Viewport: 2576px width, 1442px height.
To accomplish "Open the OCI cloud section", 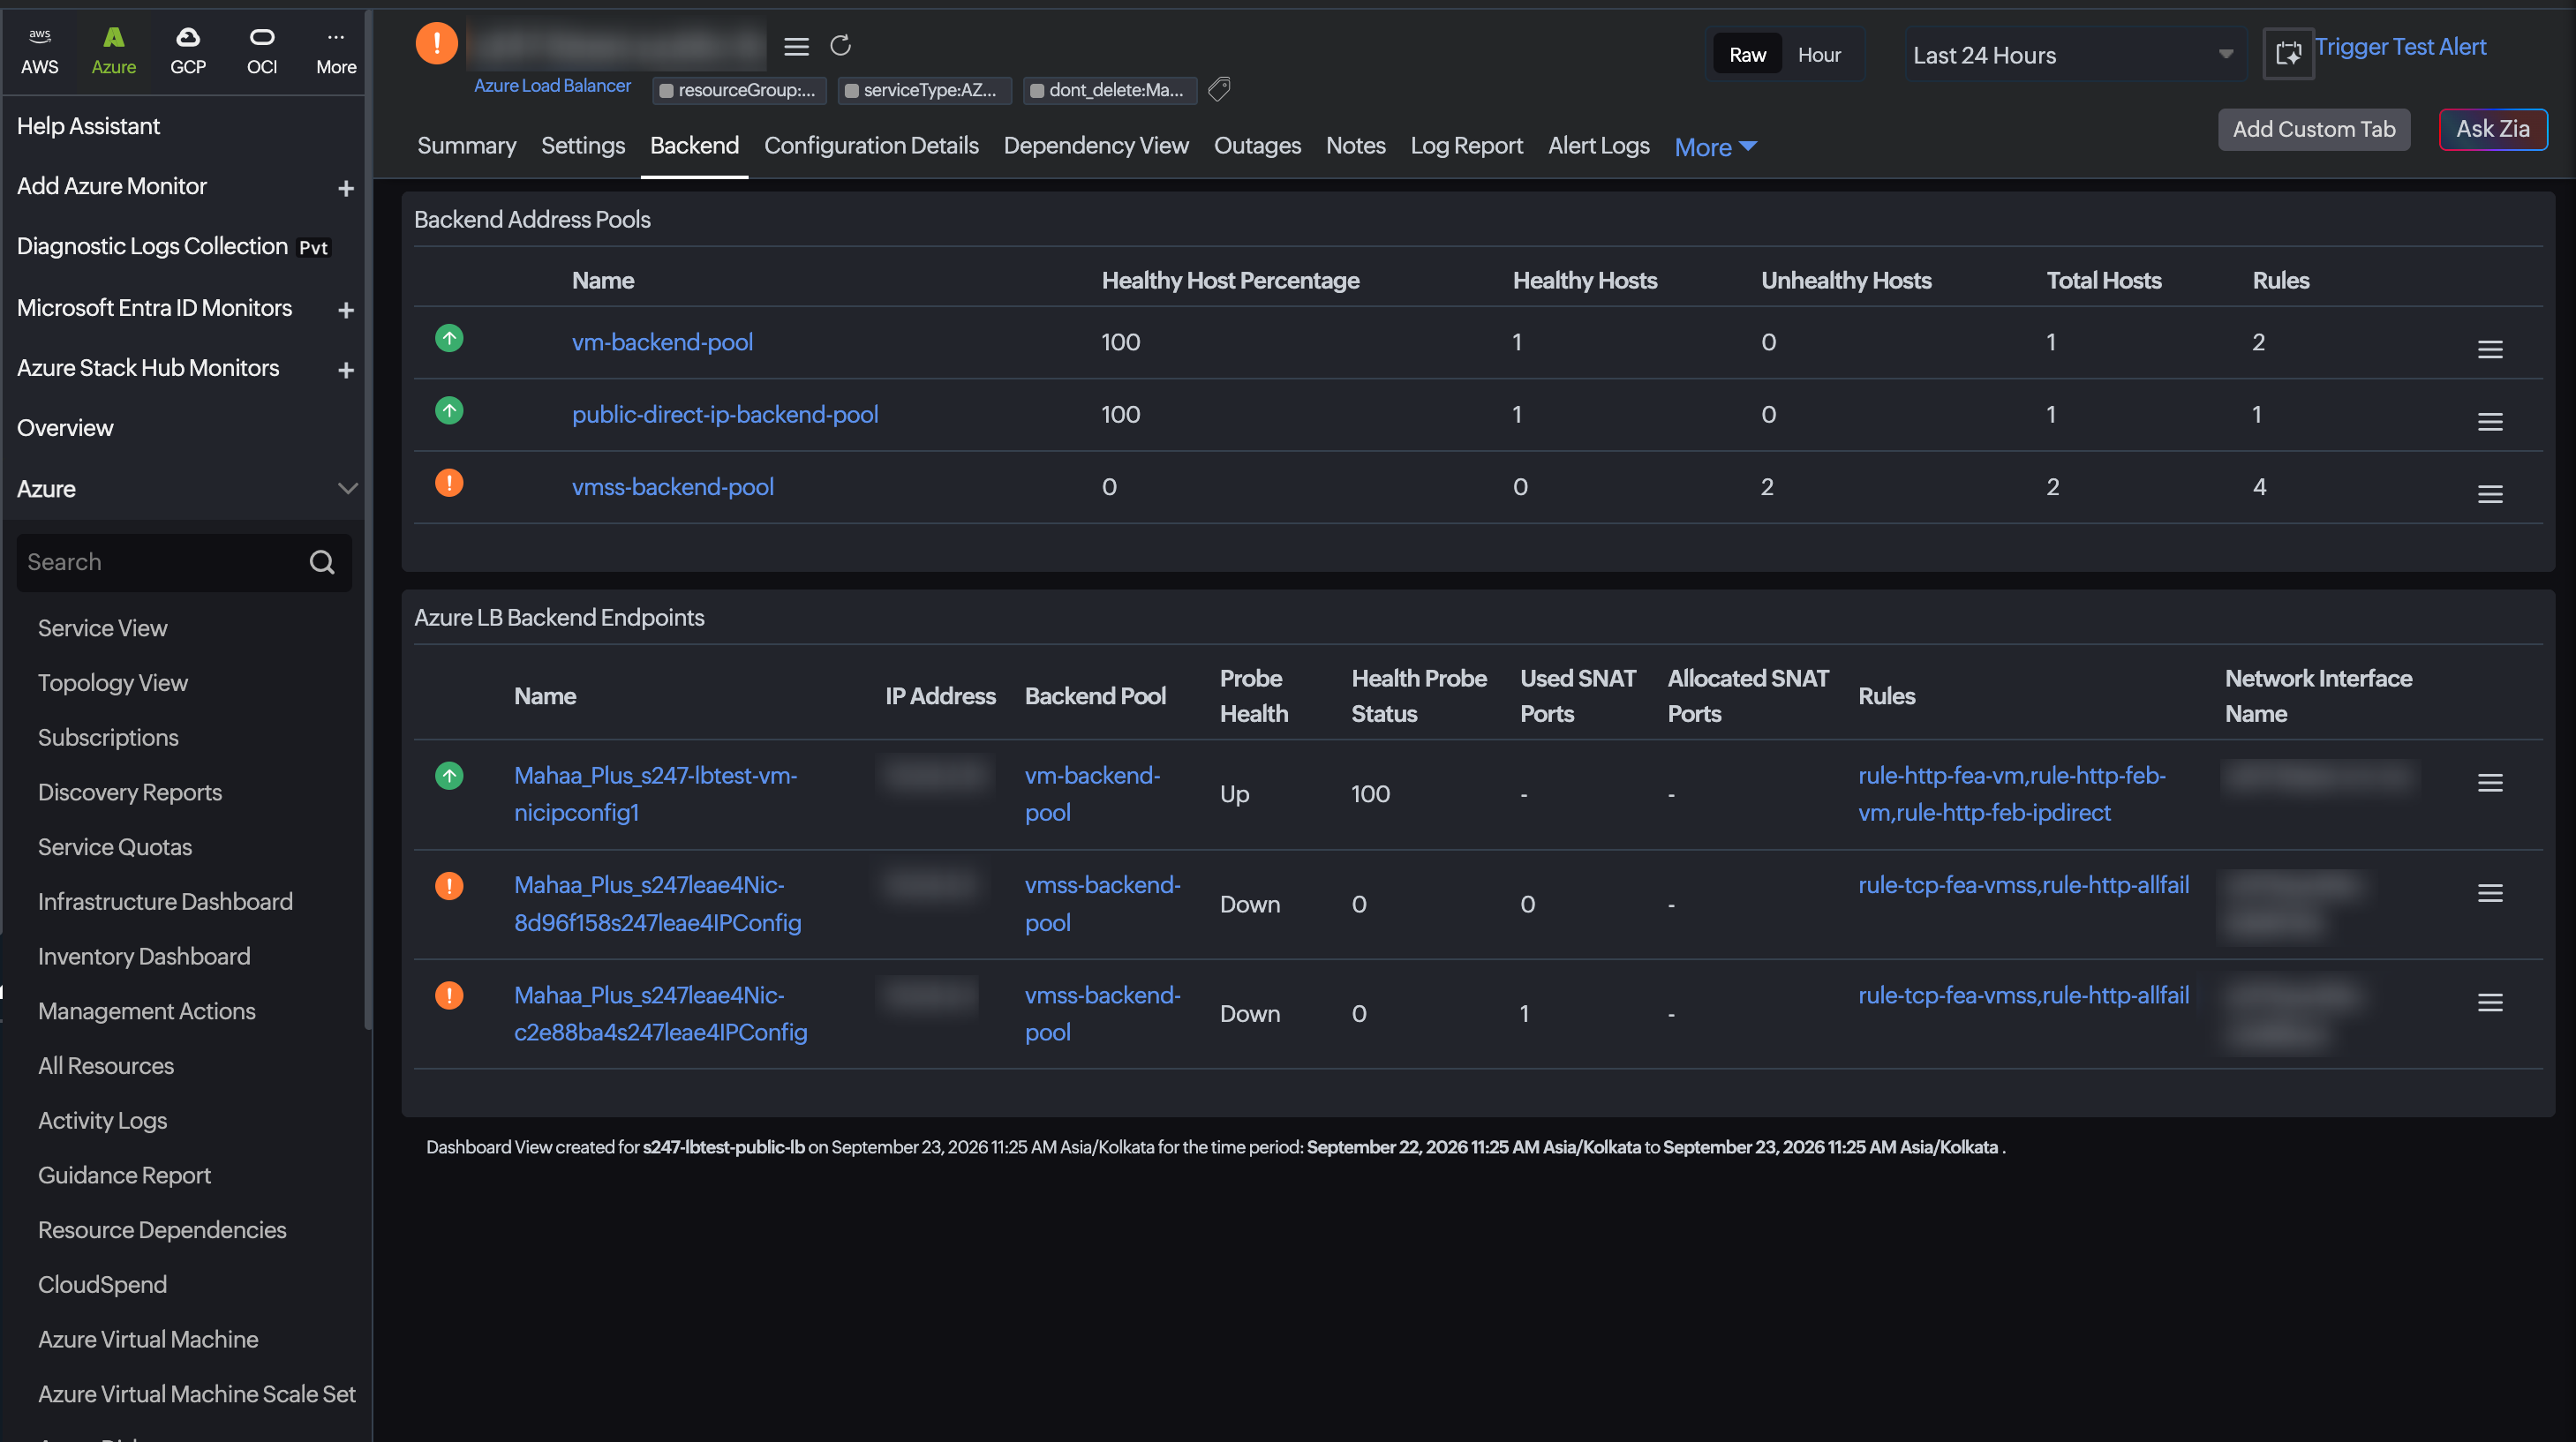I will [x=262, y=51].
